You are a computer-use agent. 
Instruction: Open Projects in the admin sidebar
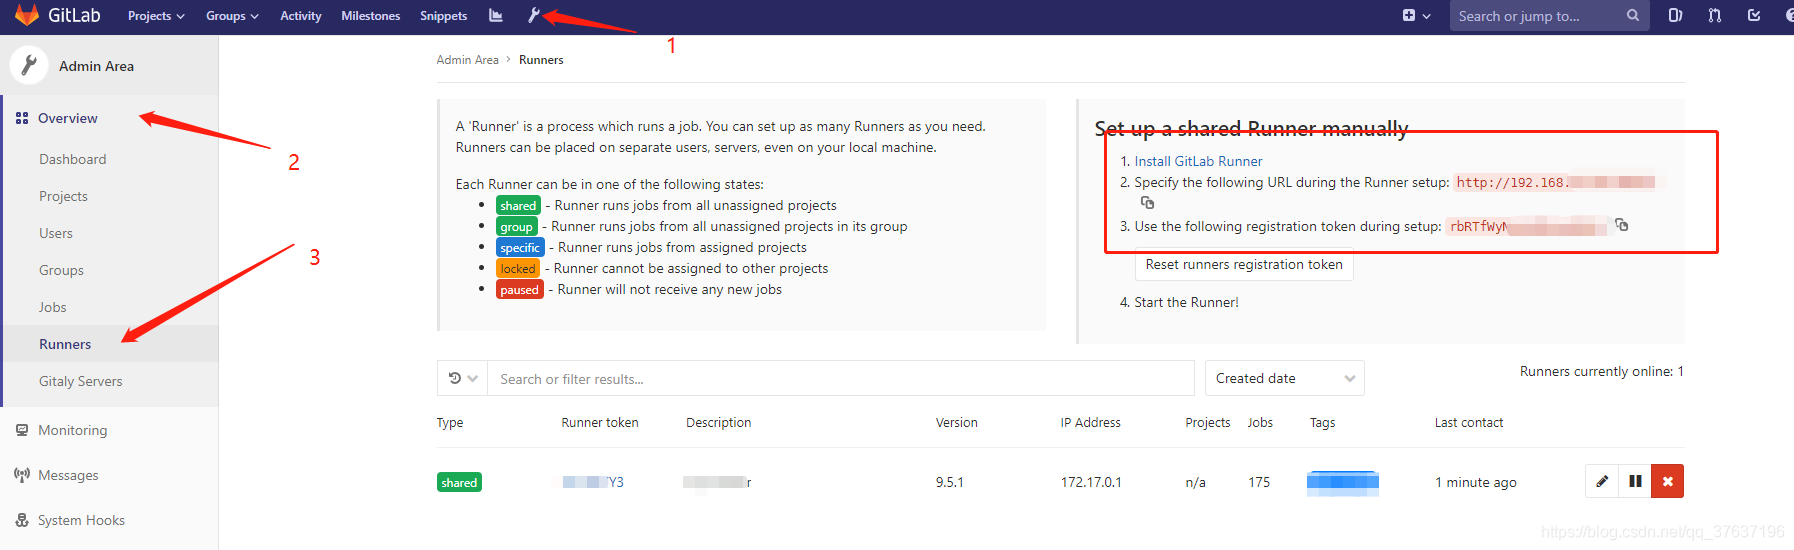coord(63,196)
